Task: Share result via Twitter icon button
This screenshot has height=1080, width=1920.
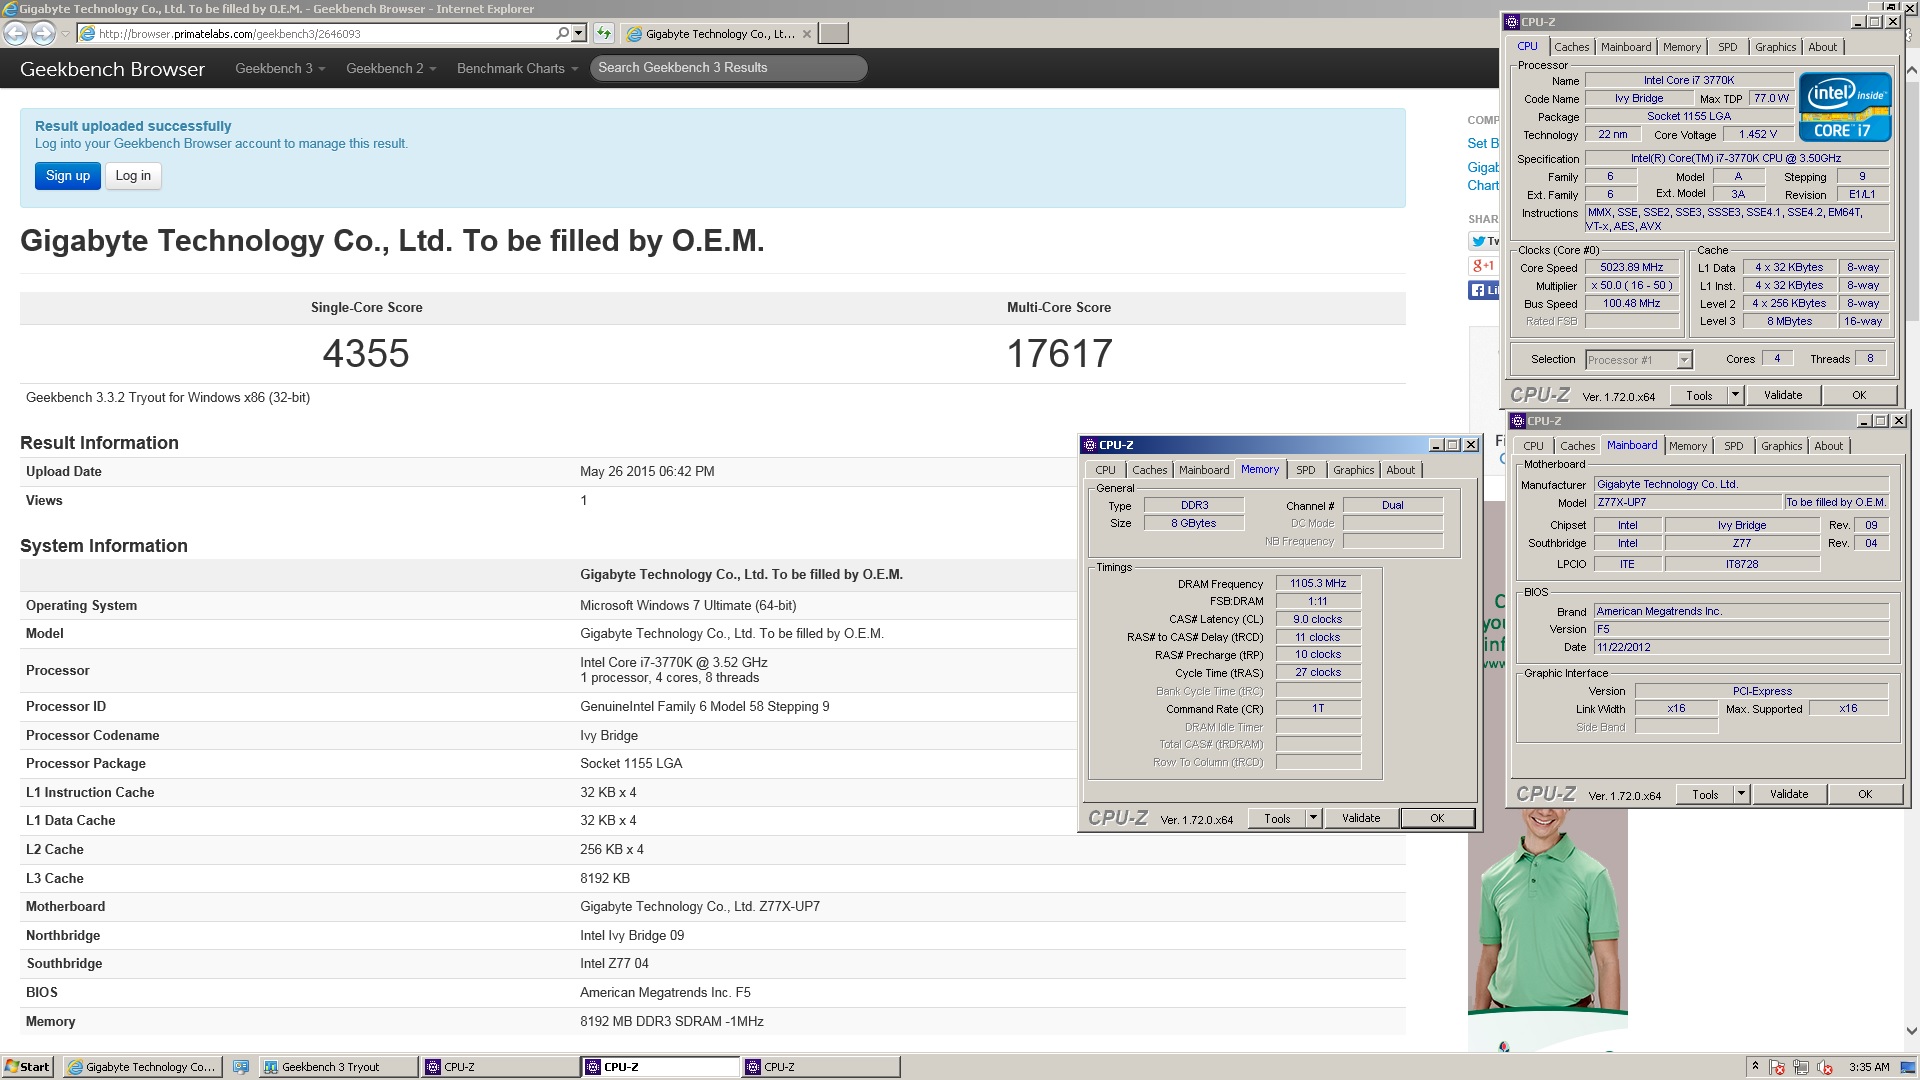Action: 1484,241
